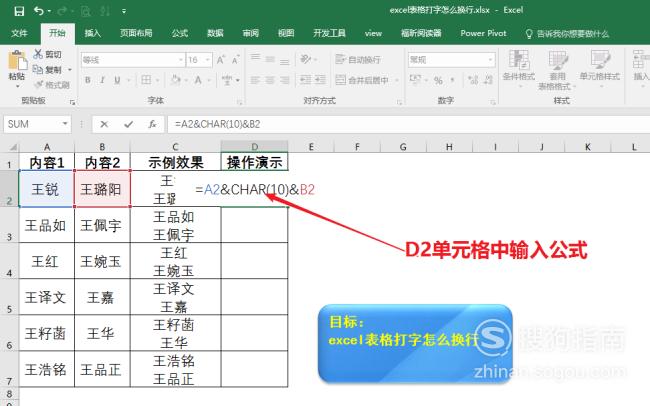Switch to 开发工具 Developer tab
The width and height of the screenshot is (650, 406).
point(329,33)
